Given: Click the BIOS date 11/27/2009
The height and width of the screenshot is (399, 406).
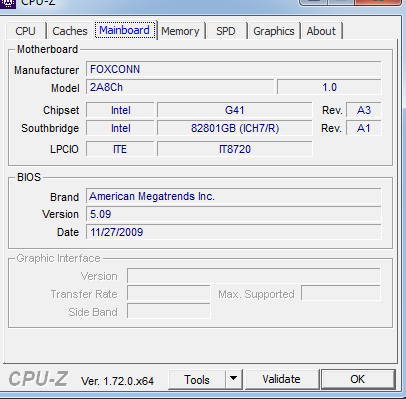Looking at the screenshot, I should click(233, 232).
